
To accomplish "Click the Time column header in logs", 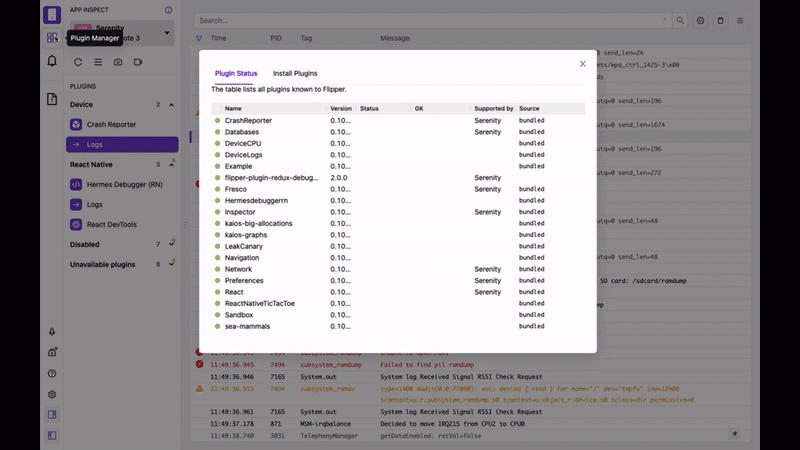I will coord(218,38).
